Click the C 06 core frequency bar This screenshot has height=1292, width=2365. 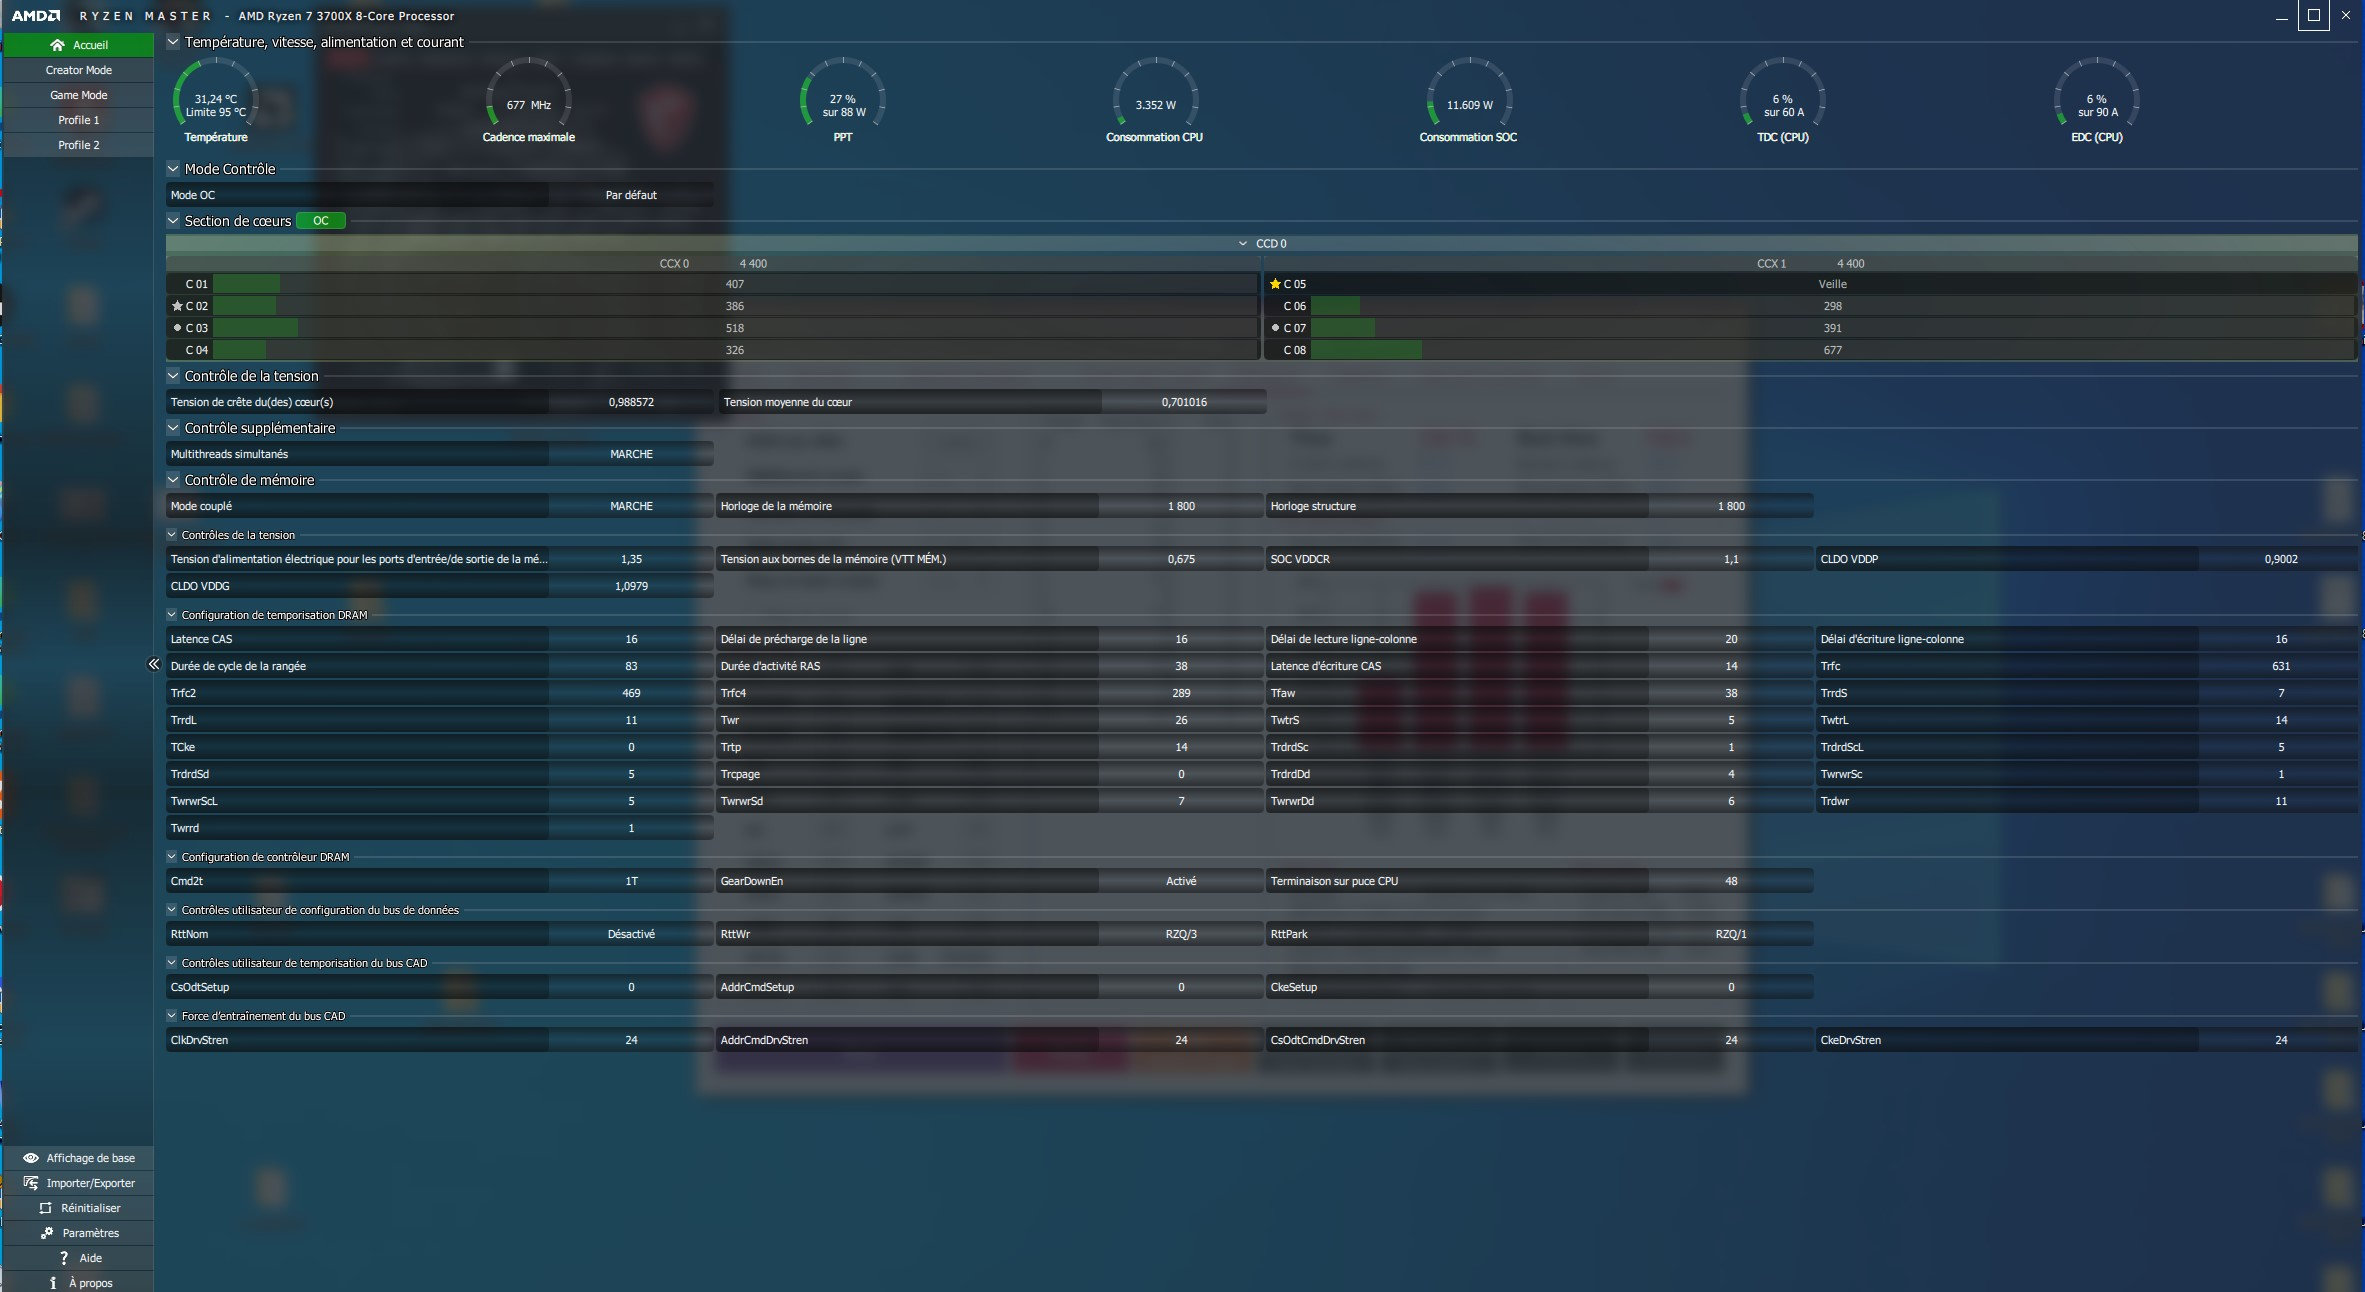click(x=1832, y=306)
